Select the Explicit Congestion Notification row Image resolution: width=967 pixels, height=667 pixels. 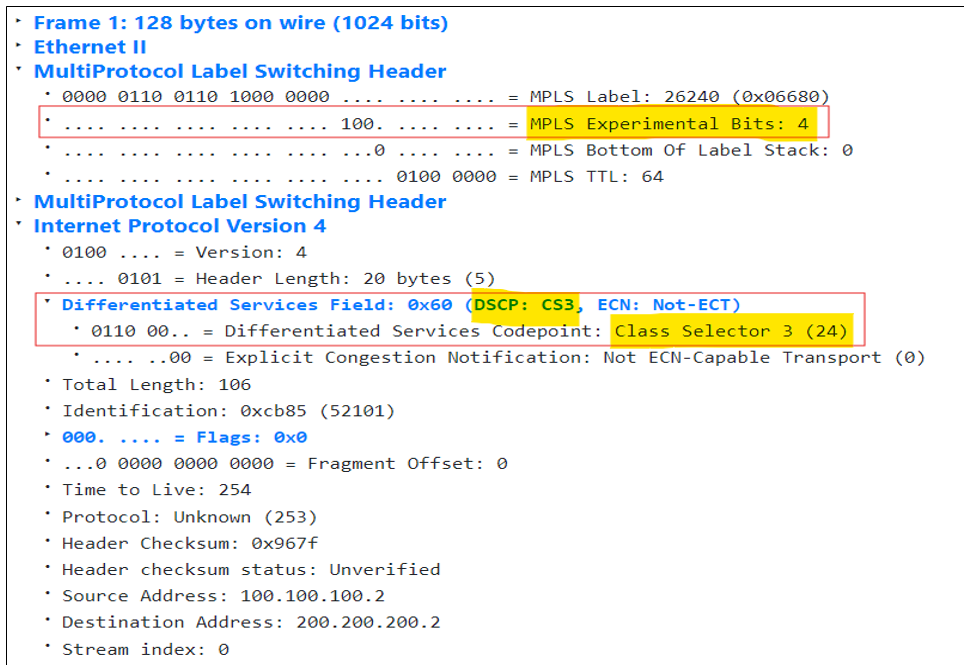tap(502, 357)
